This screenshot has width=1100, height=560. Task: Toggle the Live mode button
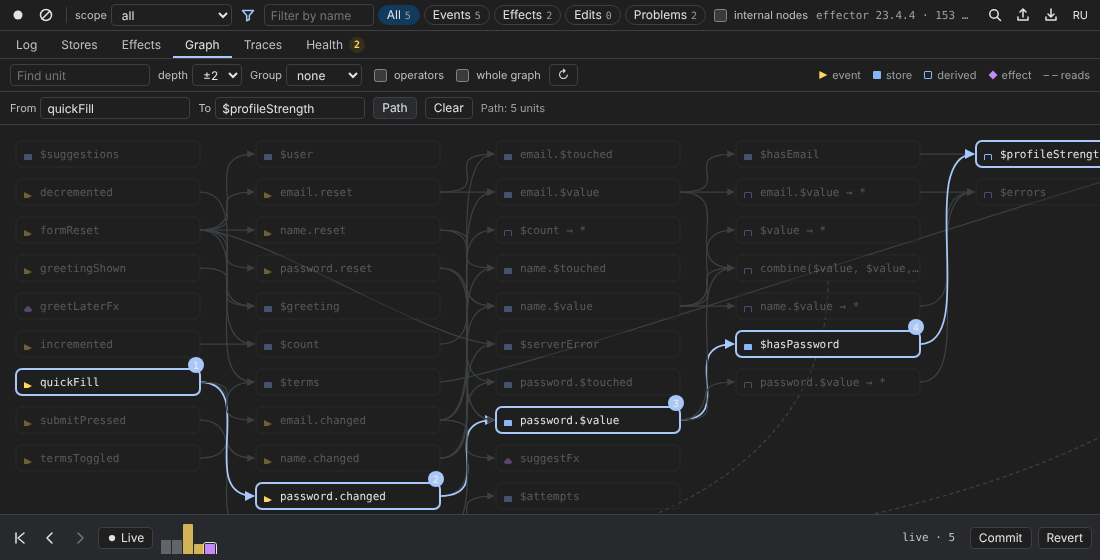[x=126, y=538]
